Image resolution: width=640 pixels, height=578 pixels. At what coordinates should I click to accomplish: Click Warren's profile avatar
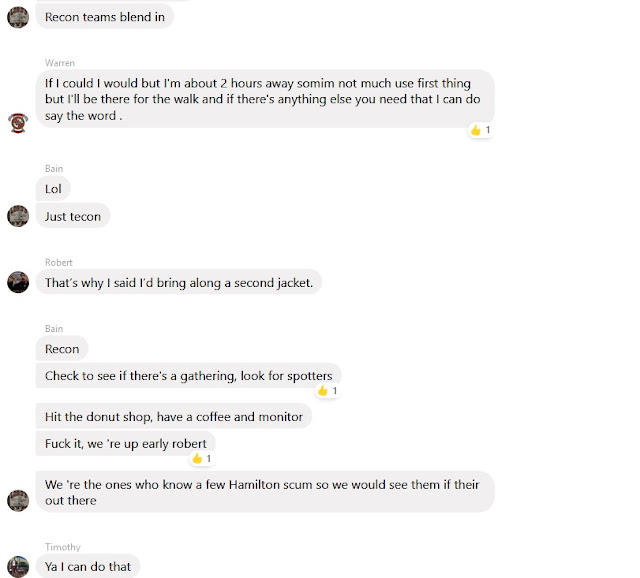(x=17, y=123)
